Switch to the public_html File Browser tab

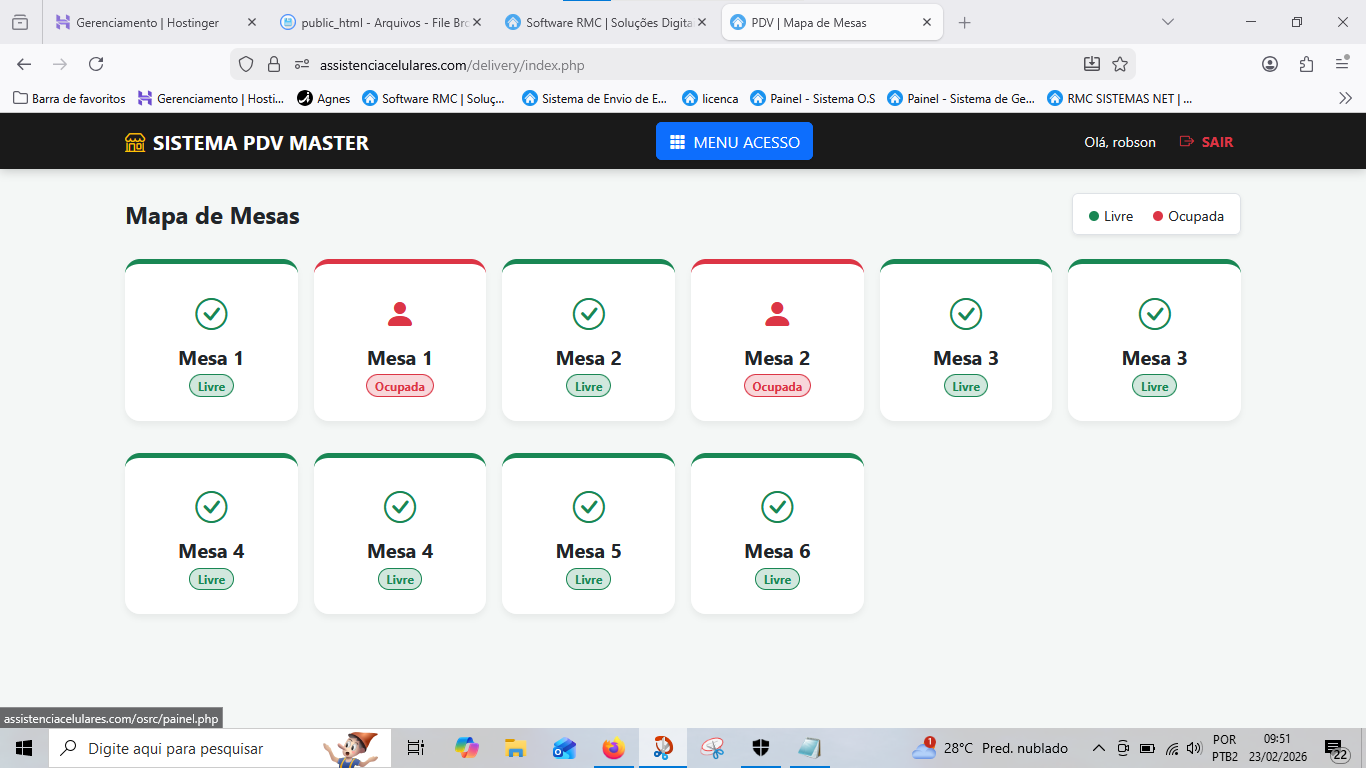coord(380,22)
